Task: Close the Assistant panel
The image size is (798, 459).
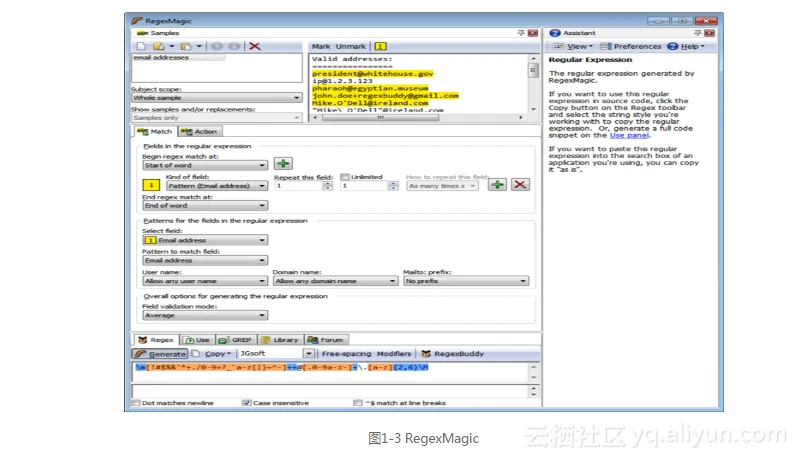Action: pyautogui.click(x=709, y=33)
